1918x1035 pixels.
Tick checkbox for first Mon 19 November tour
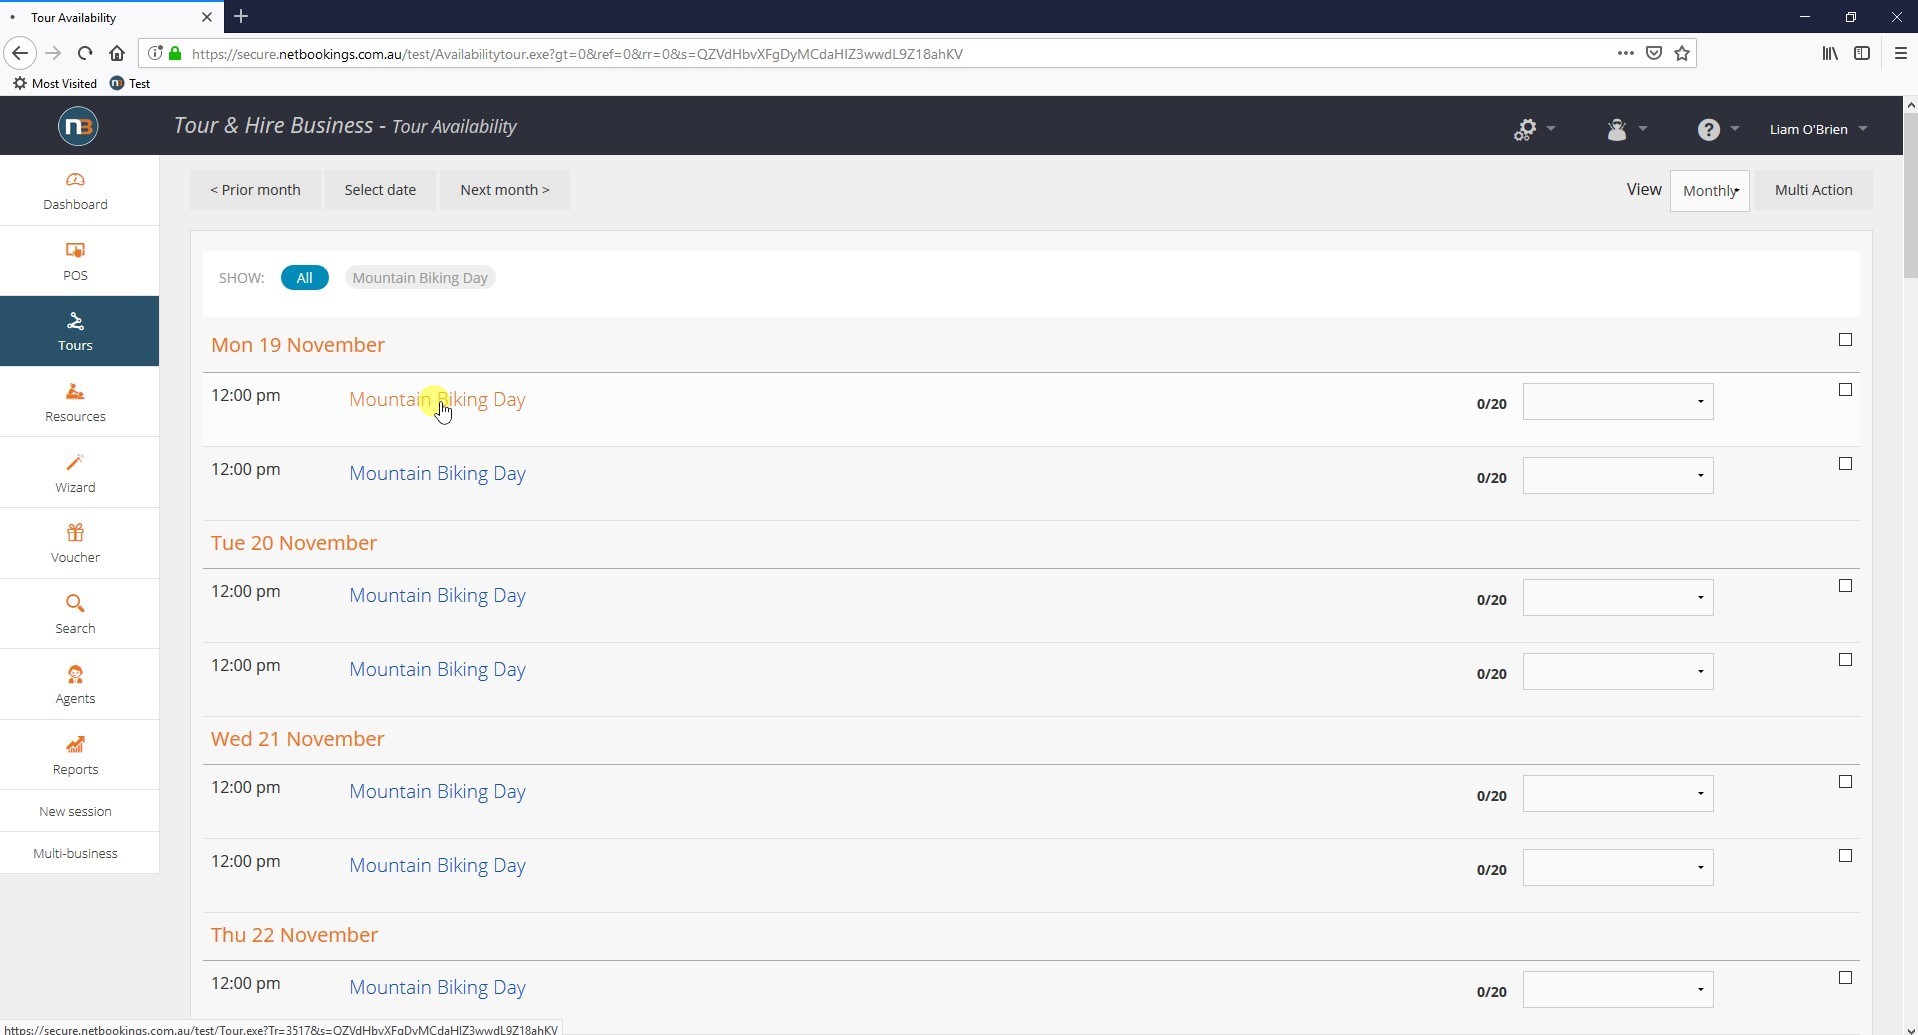click(x=1845, y=390)
